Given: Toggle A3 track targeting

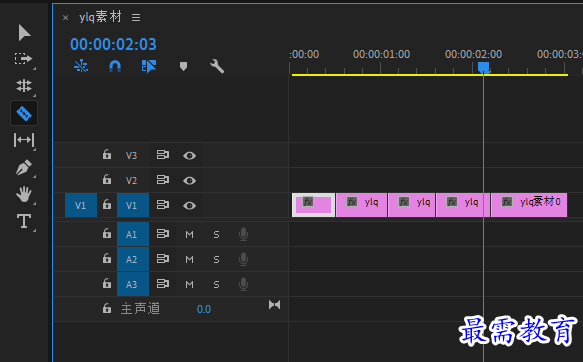Looking at the screenshot, I should click(133, 284).
